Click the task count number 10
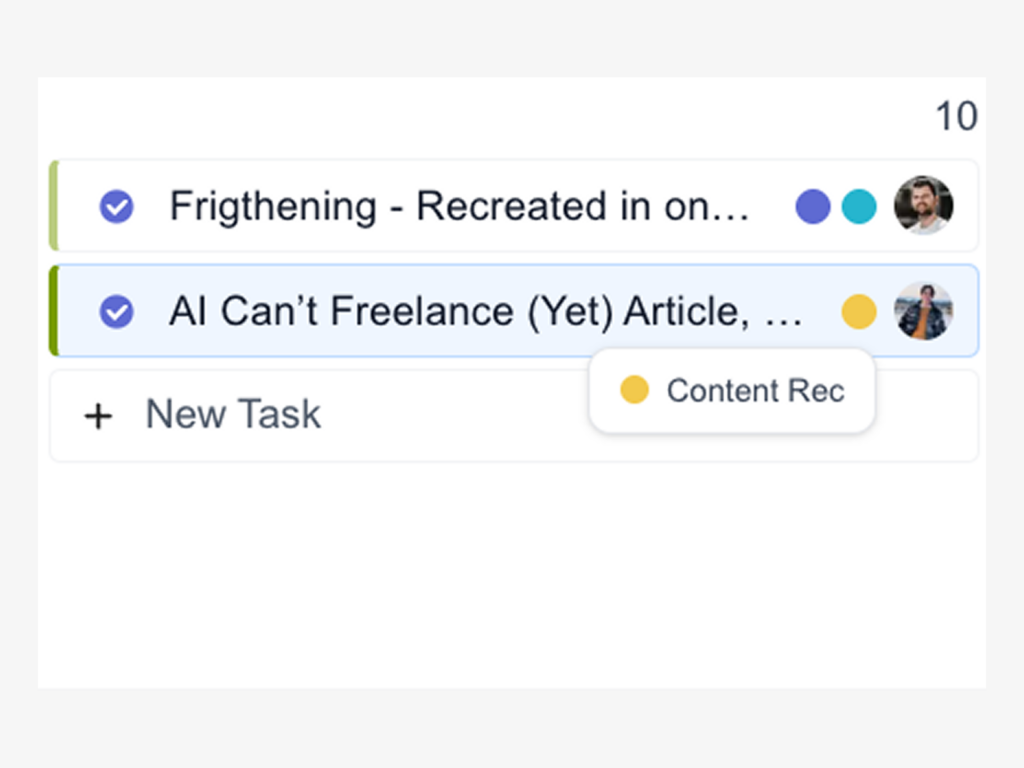Screen dimensions: 1024x768 click(955, 117)
